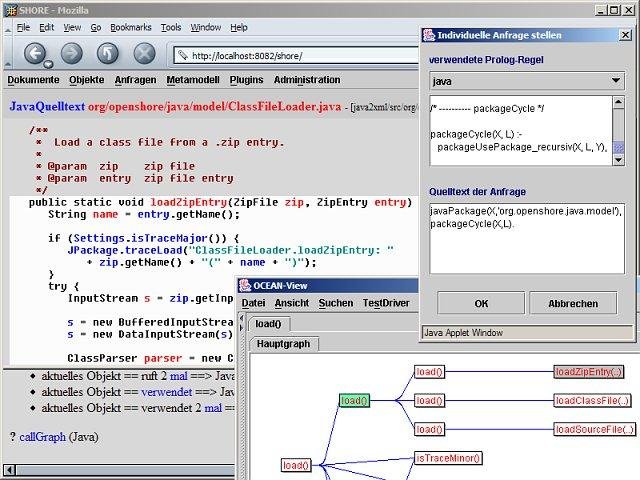Select the load() tab in OCEAN-View
This screenshot has width=640, height=480.
(269, 324)
